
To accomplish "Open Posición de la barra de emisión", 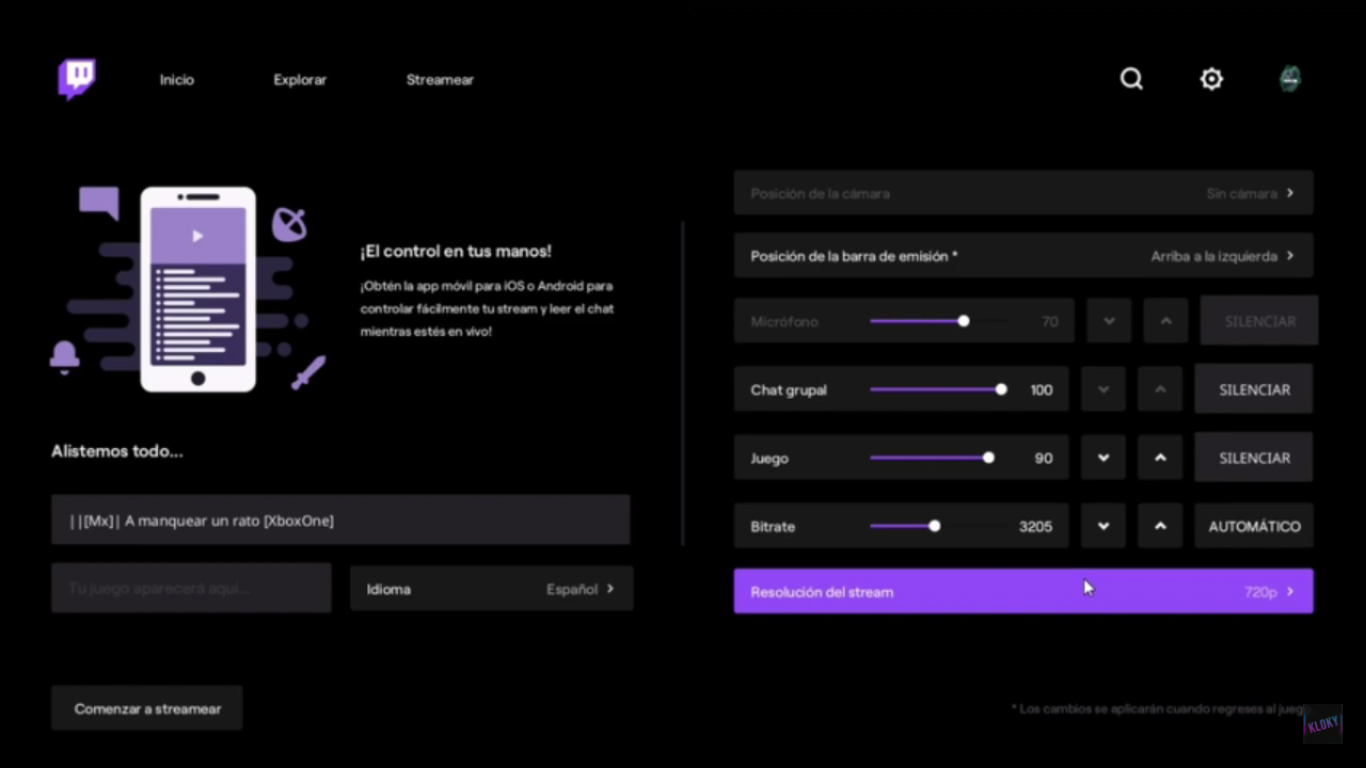I will click(x=1023, y=256).
